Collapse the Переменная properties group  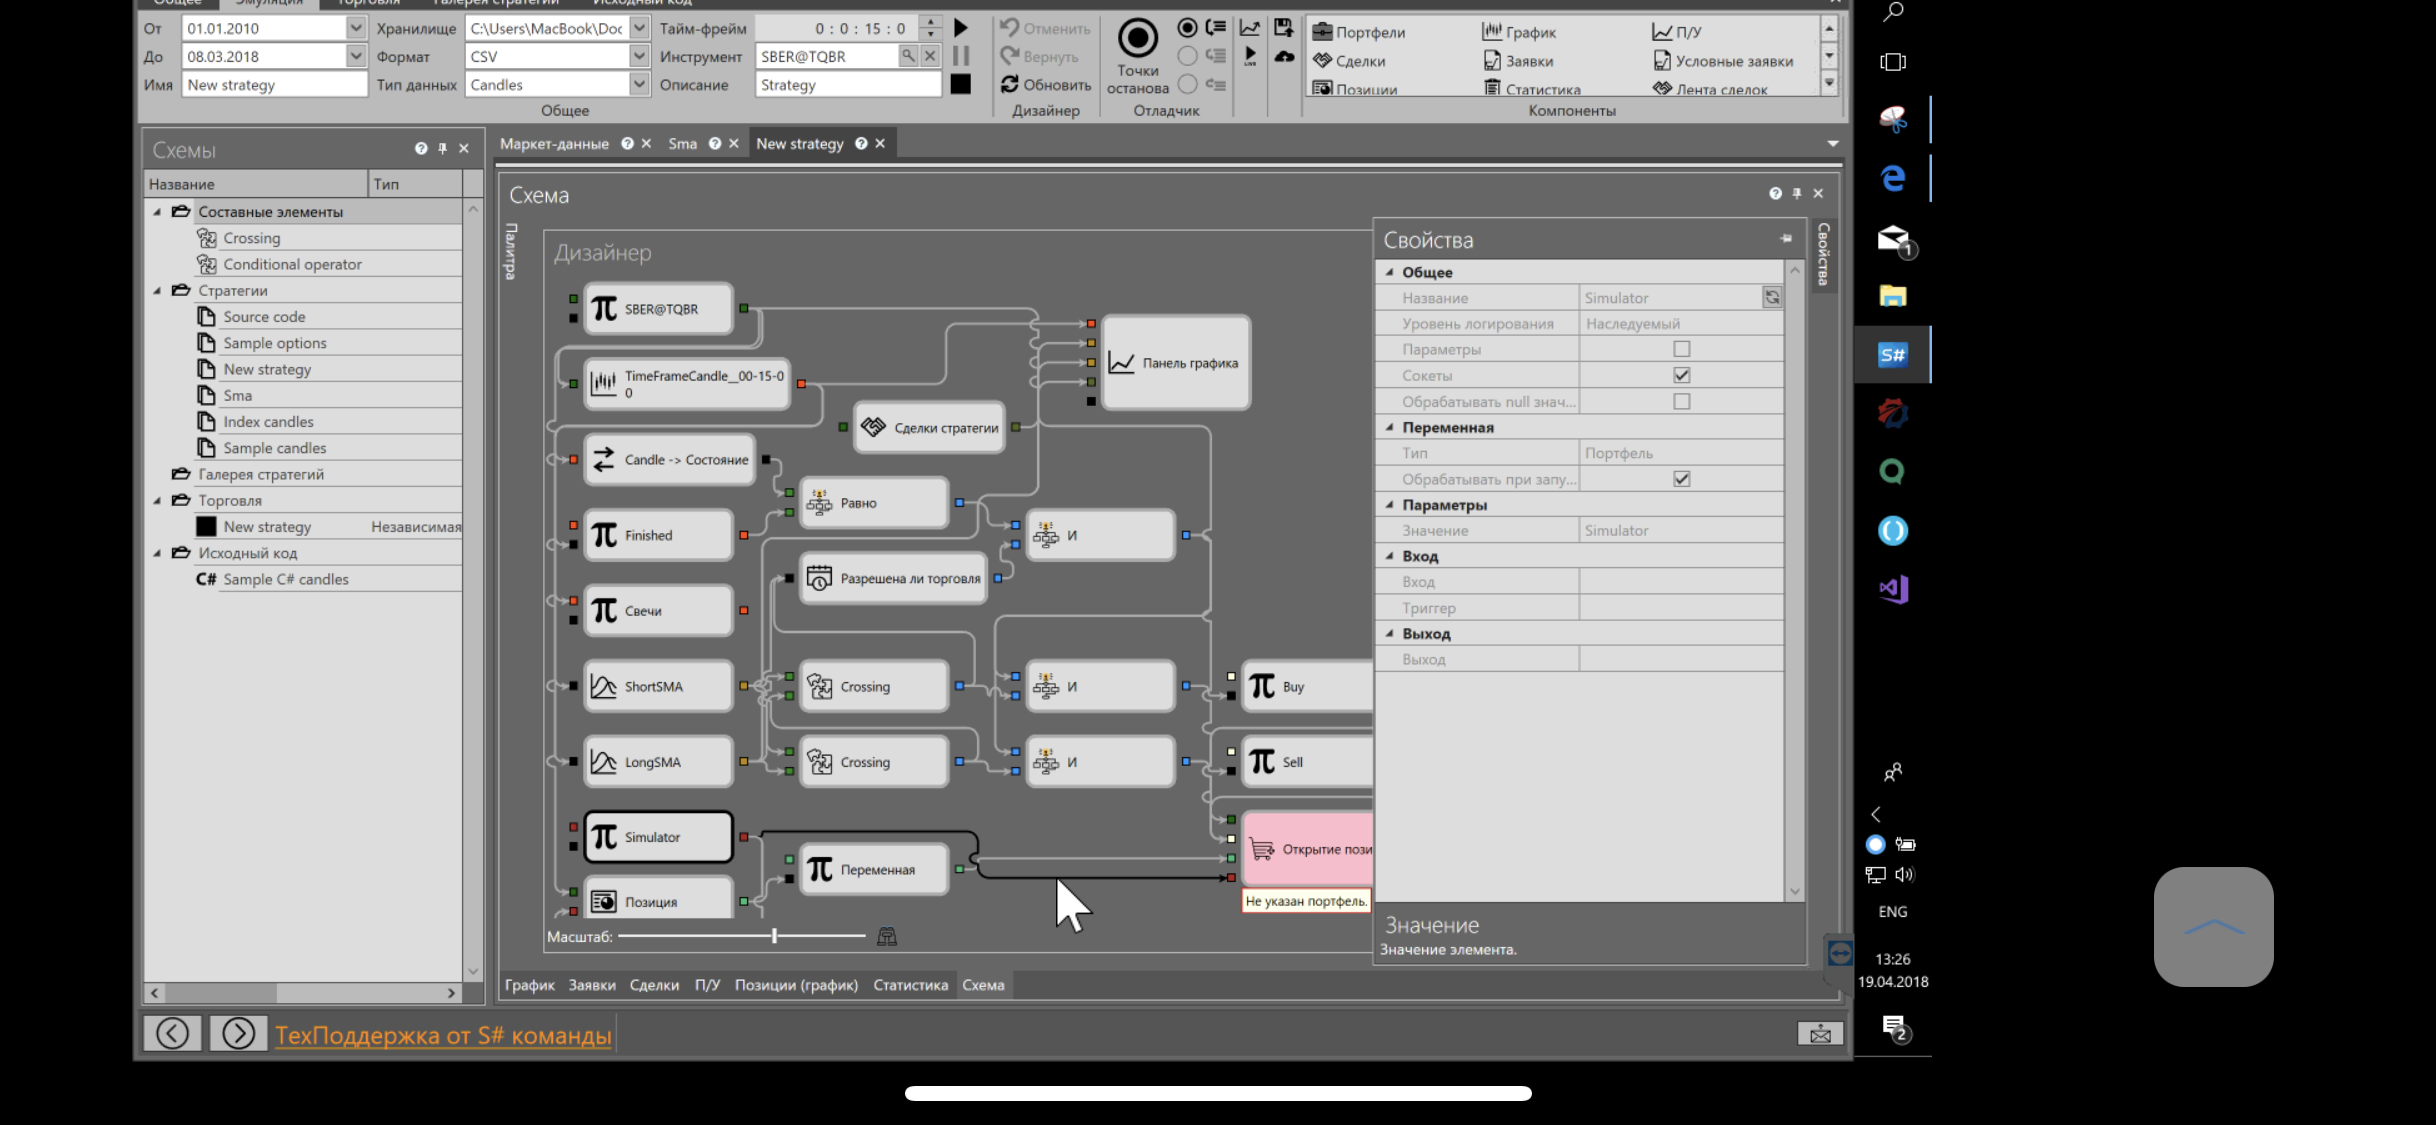1389,427
